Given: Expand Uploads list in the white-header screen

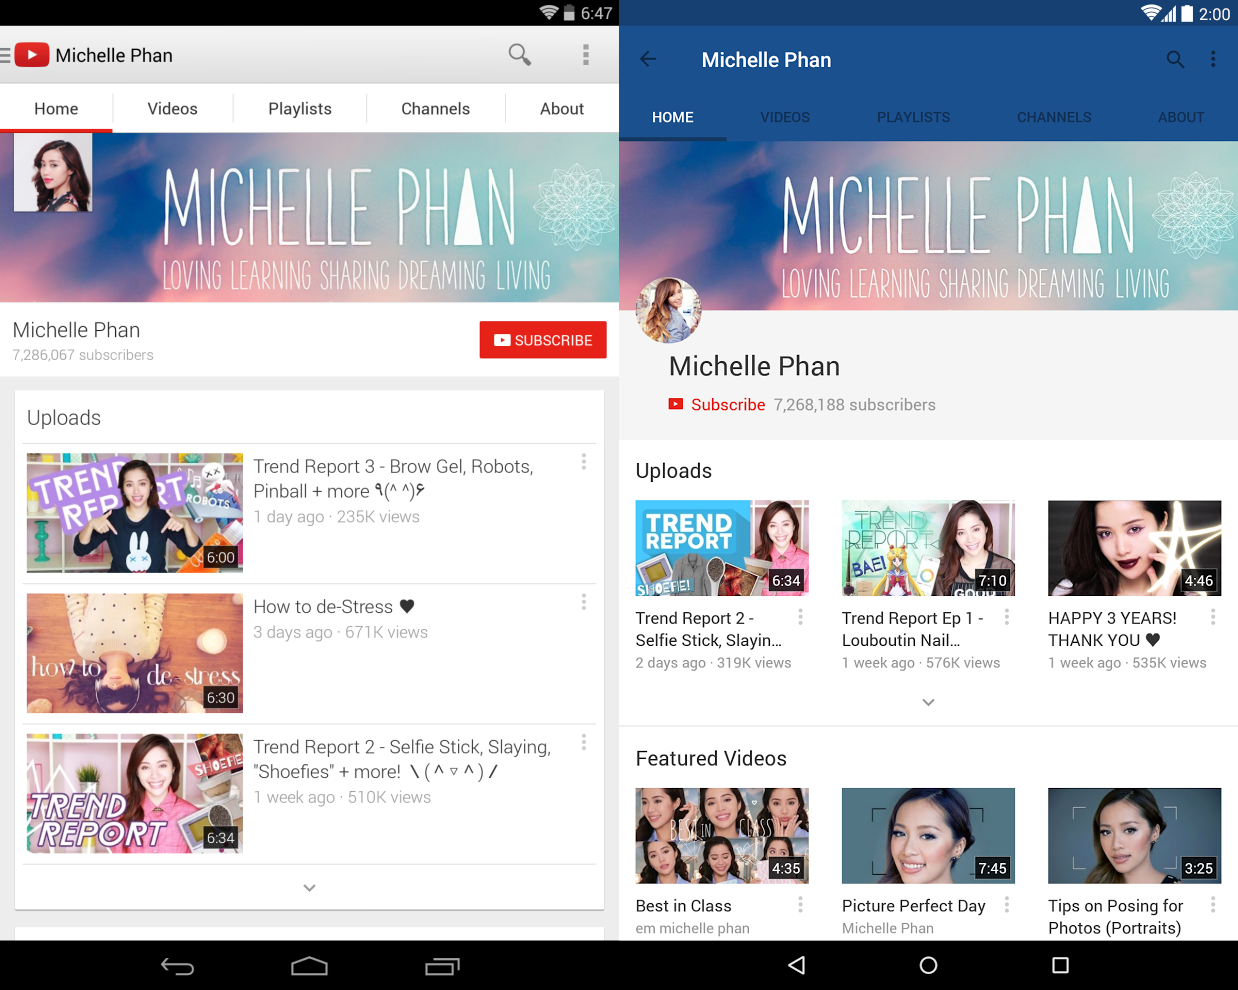Looking at the screenshot, I should (309, 887).
